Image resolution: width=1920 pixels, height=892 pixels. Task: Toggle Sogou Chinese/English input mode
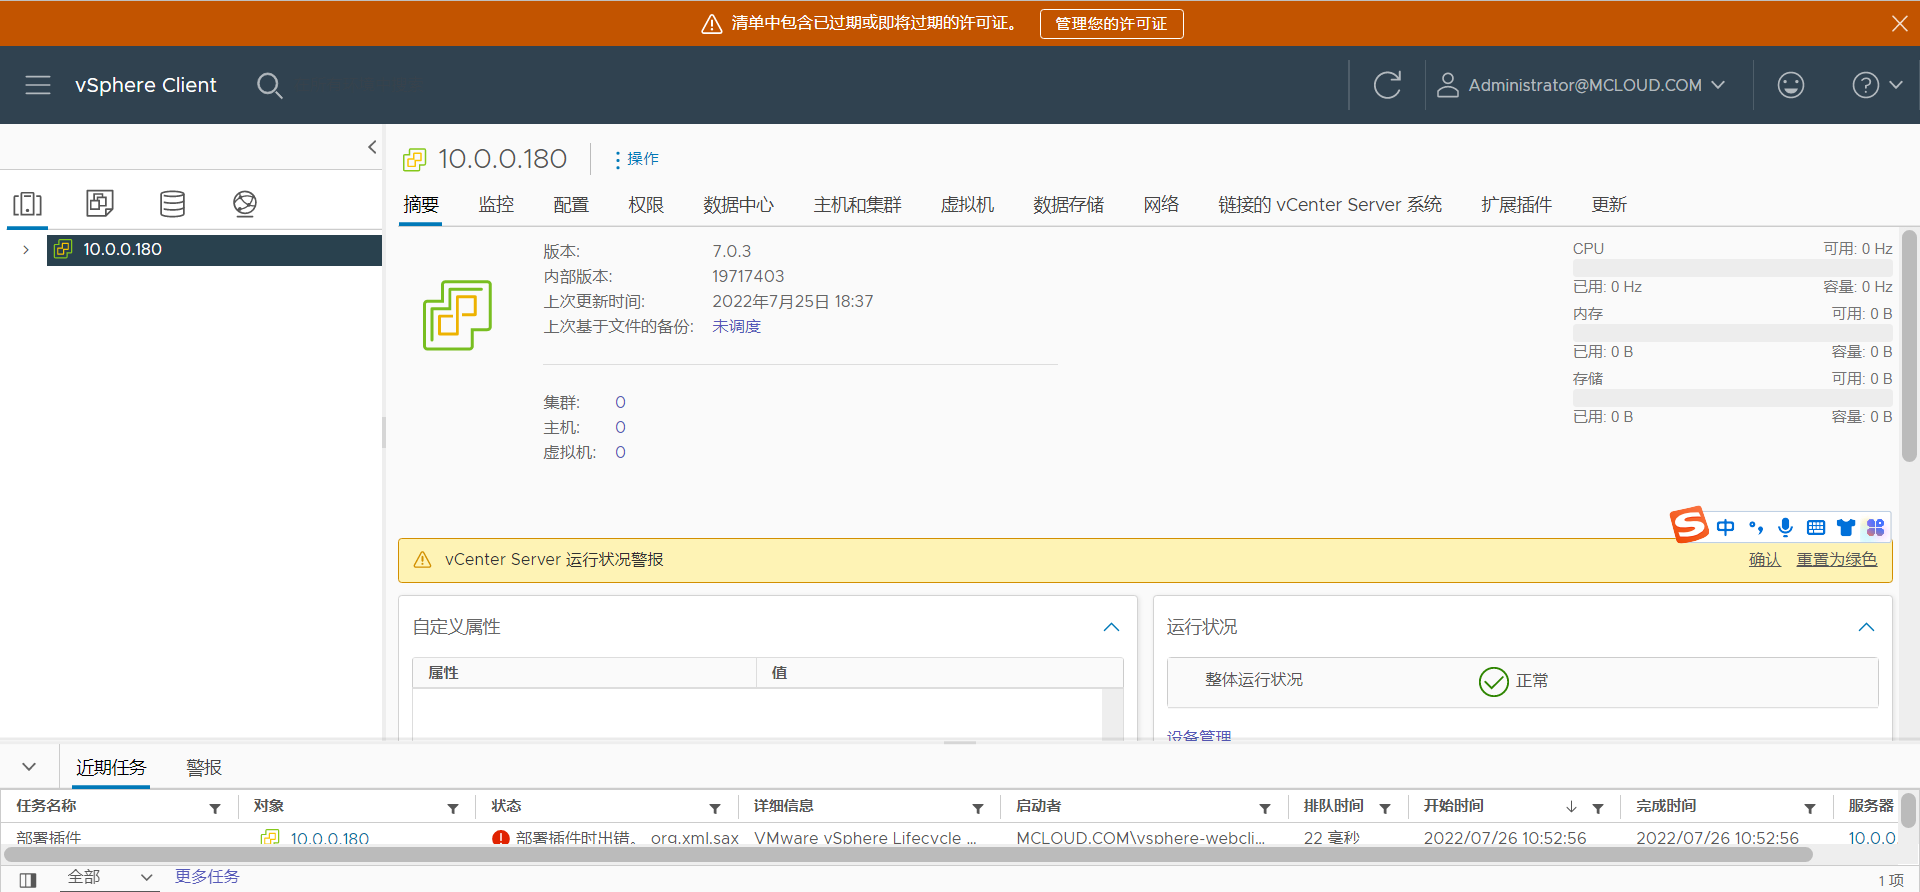click(x=1726, y=527)
